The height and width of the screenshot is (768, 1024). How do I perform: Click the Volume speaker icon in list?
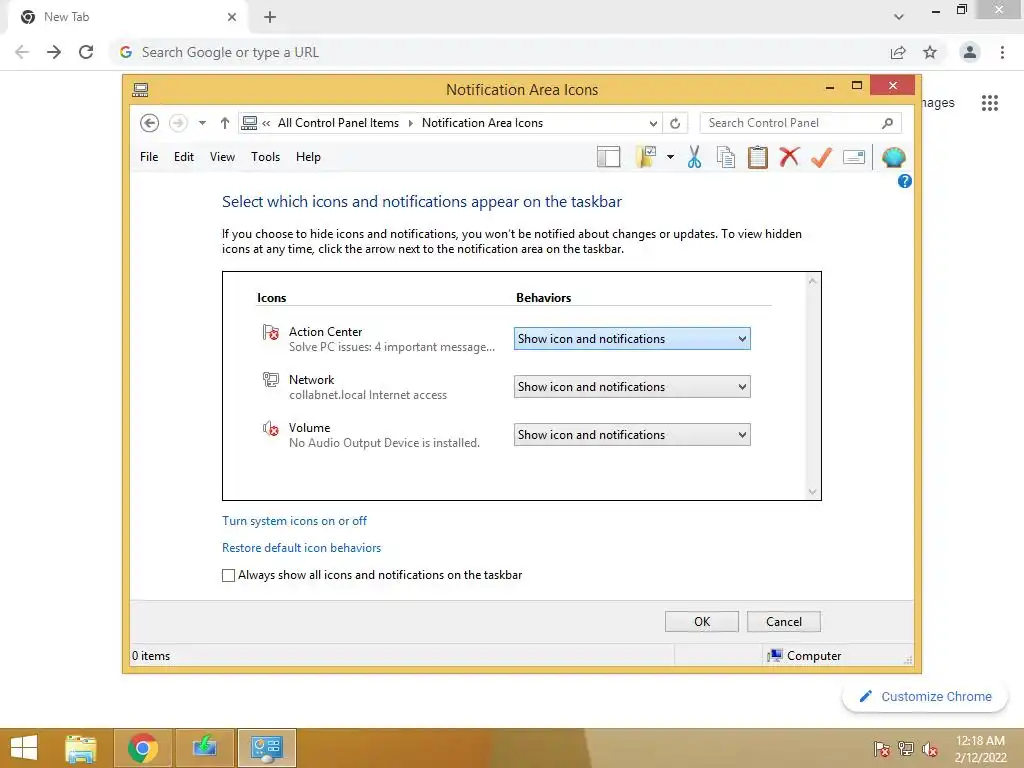[270, 428]
